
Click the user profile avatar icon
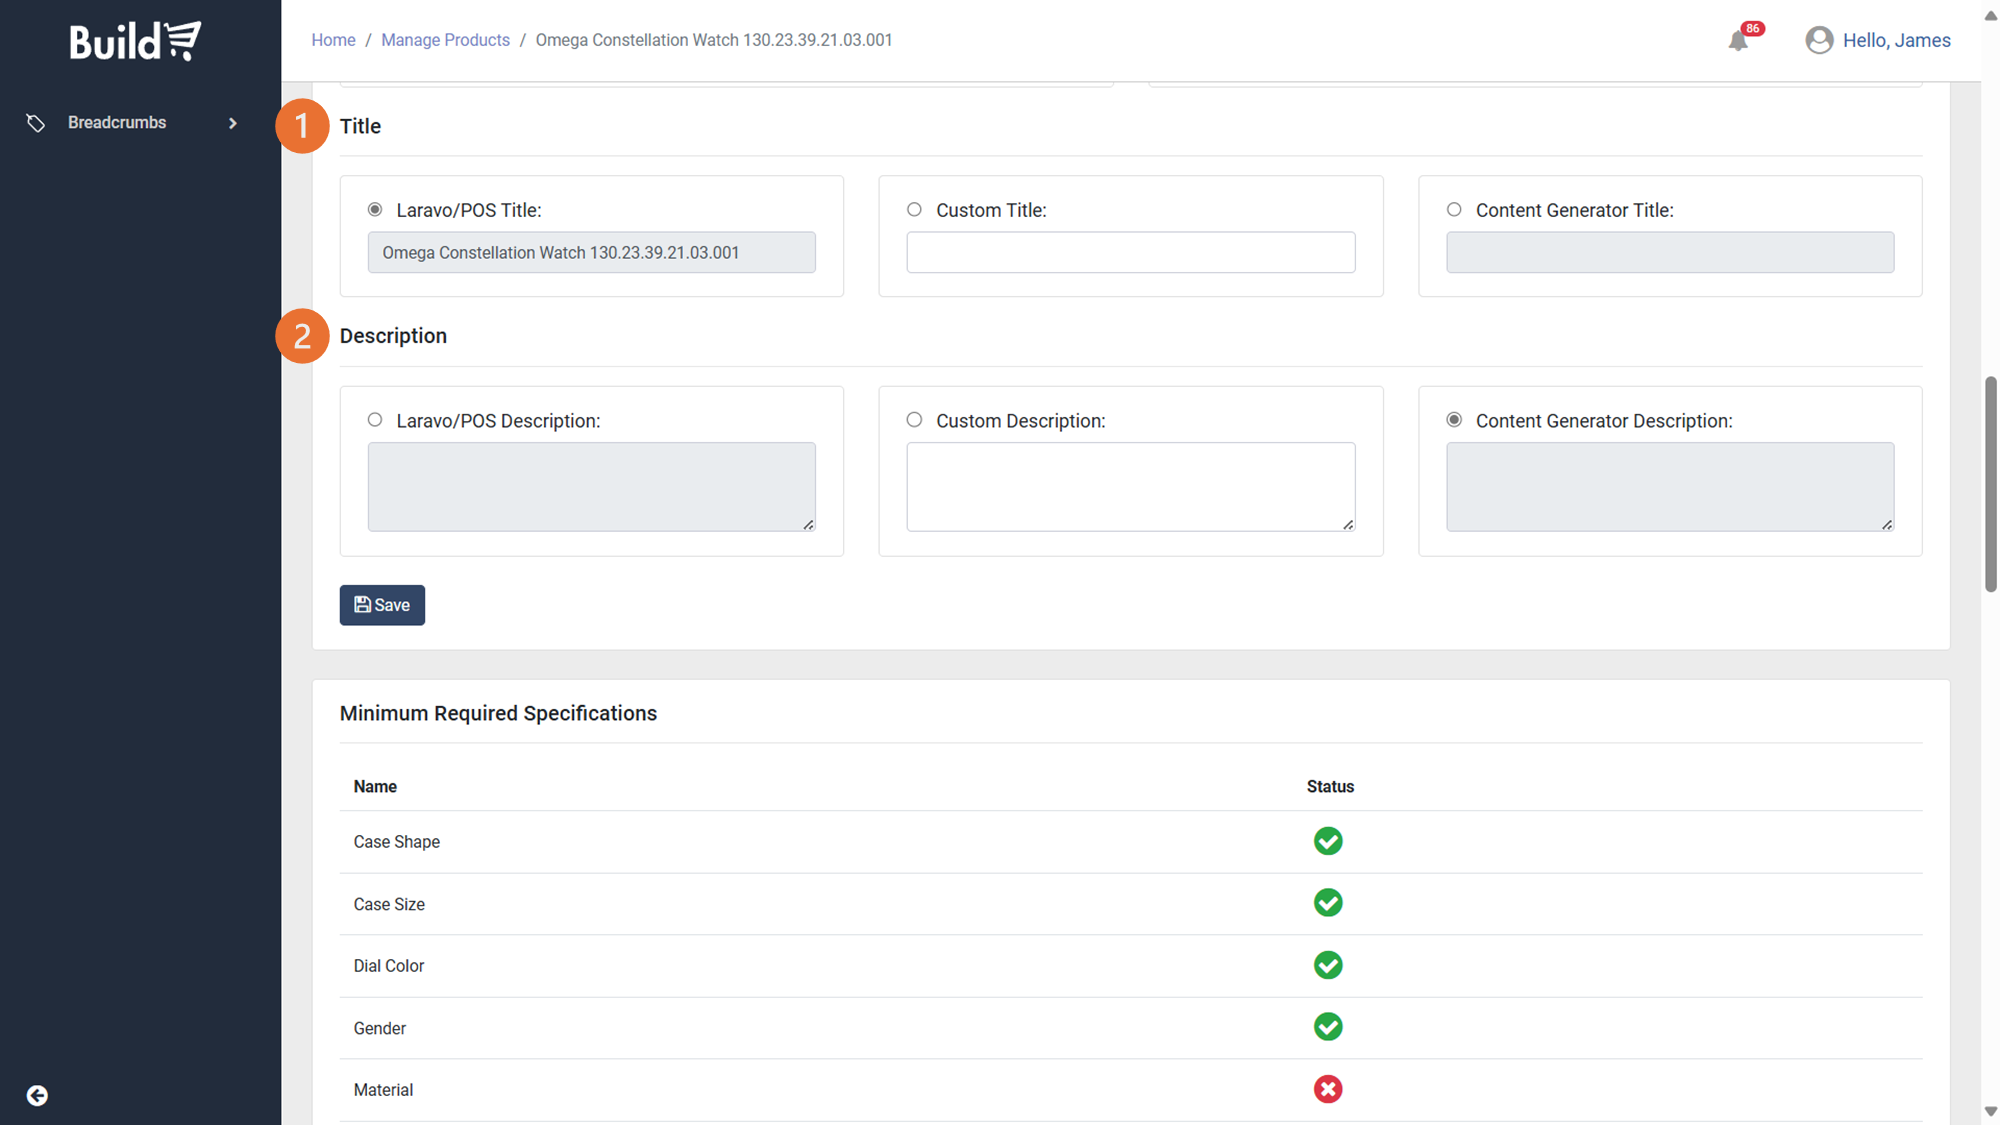pos(1819,40)
